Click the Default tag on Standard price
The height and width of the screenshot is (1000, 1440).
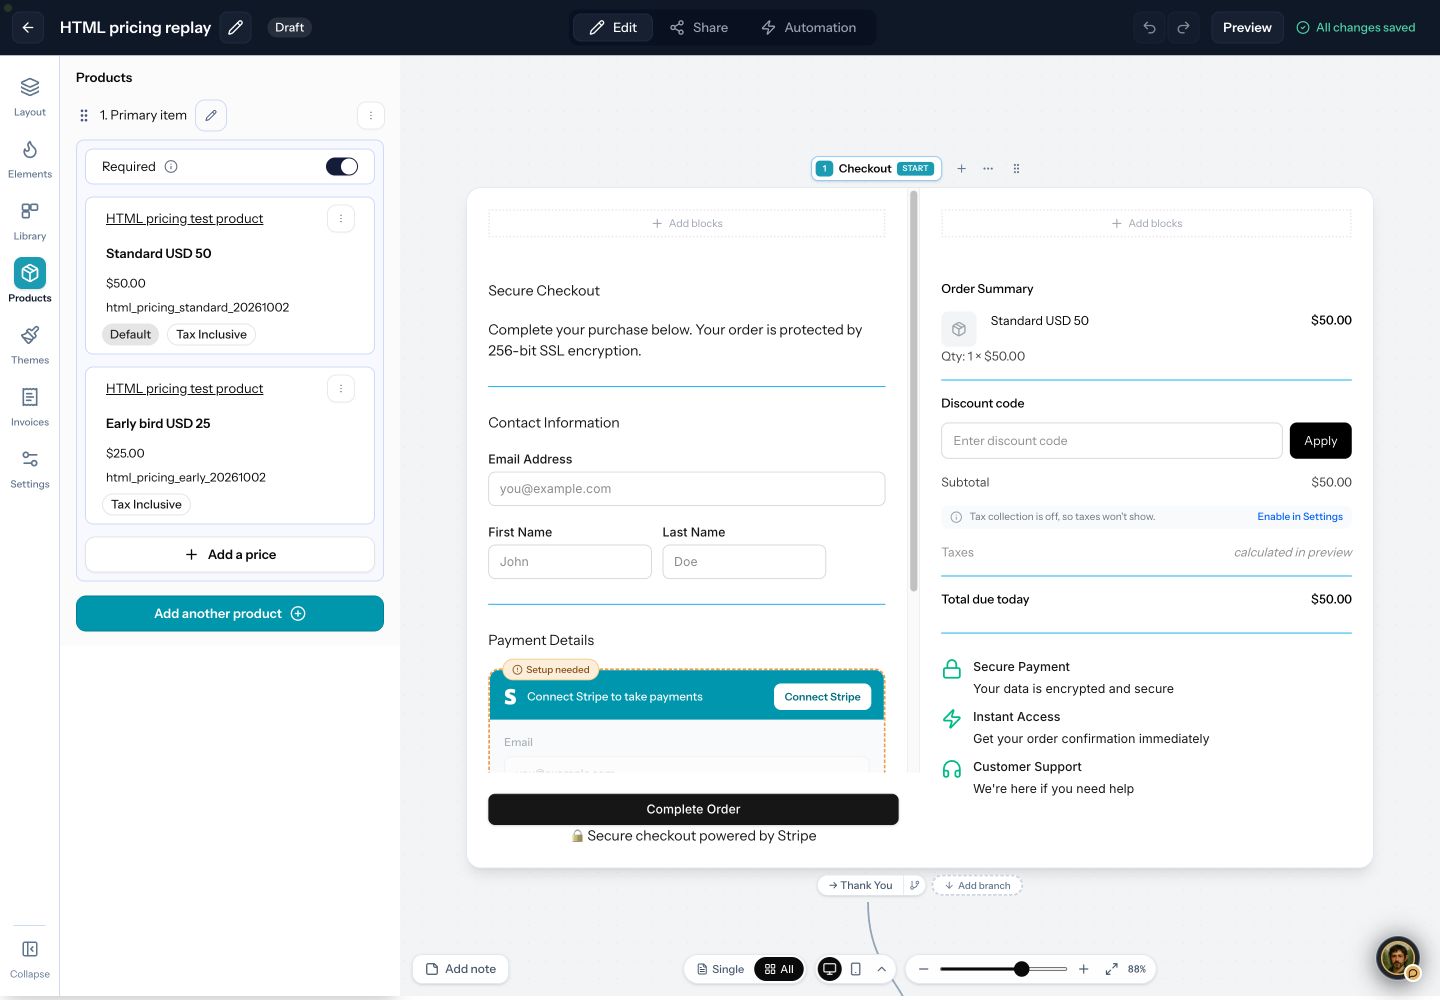(130, 334)
